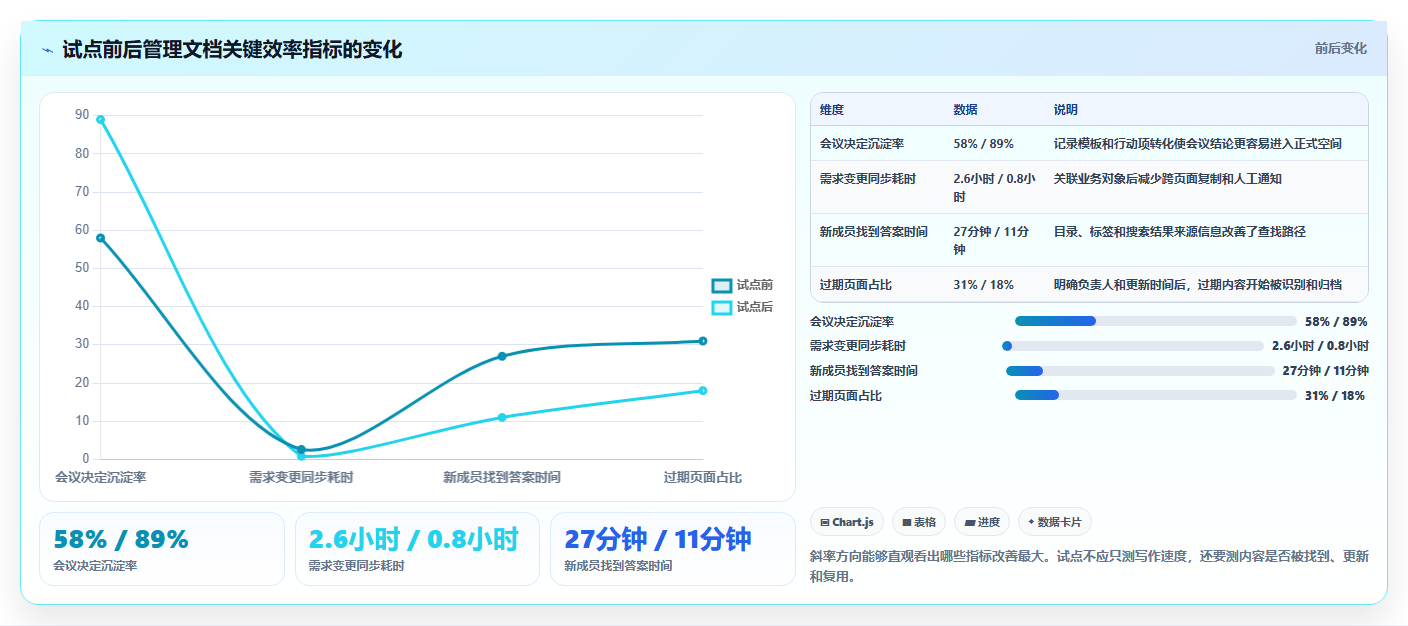This screenshot has width=1408, height=626.
Task: Click the 前后变化 label in header
Action: (x=1340, y=49)
